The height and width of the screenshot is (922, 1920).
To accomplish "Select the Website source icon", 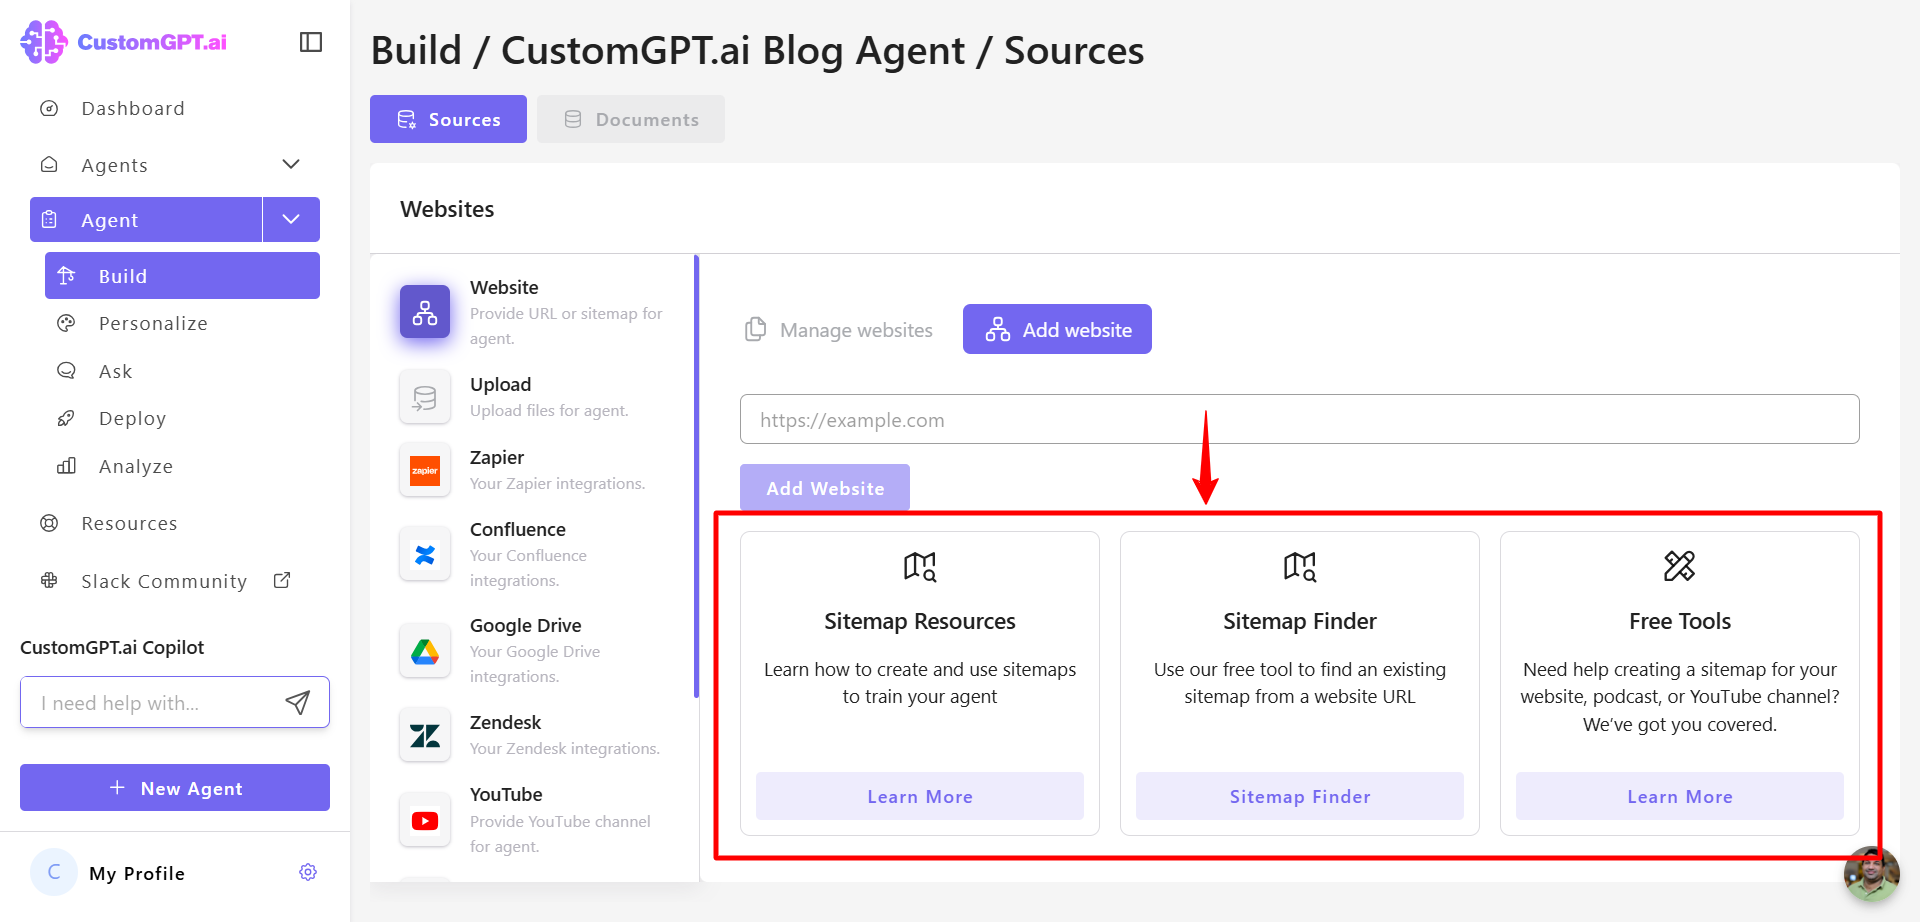I will click(425, 312).
